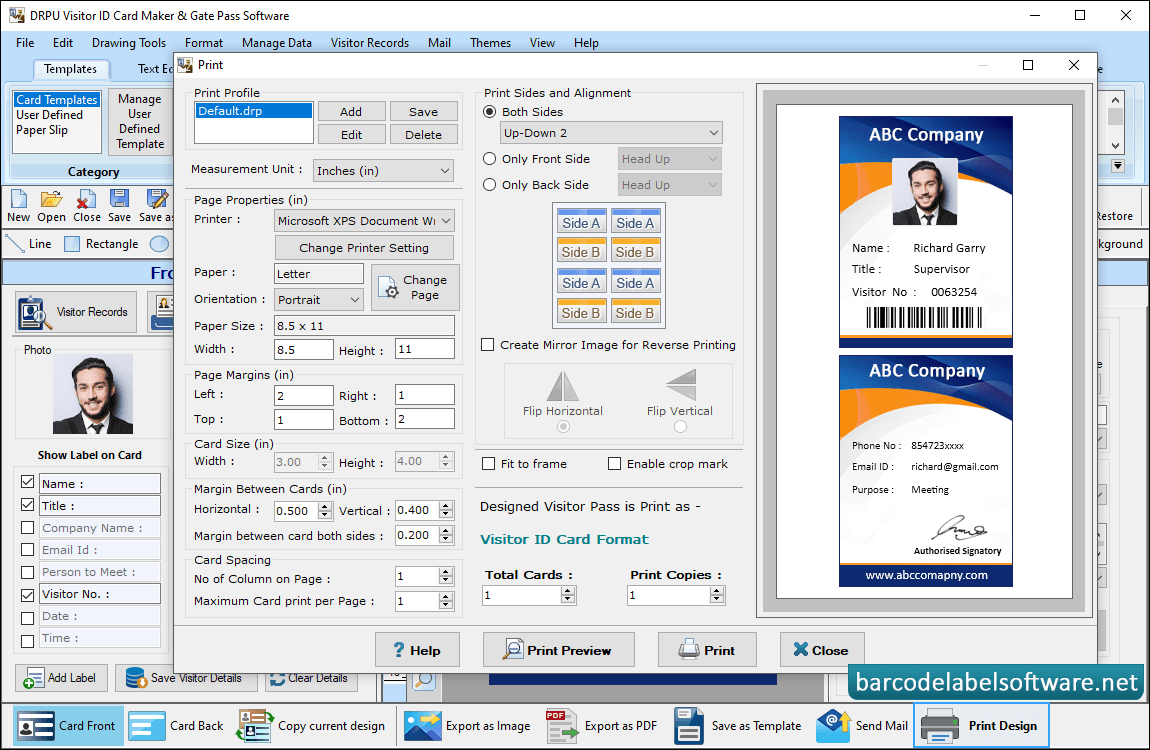
Task: Check the Fit to frame checkbox
Action: click(x=488, y=464)
